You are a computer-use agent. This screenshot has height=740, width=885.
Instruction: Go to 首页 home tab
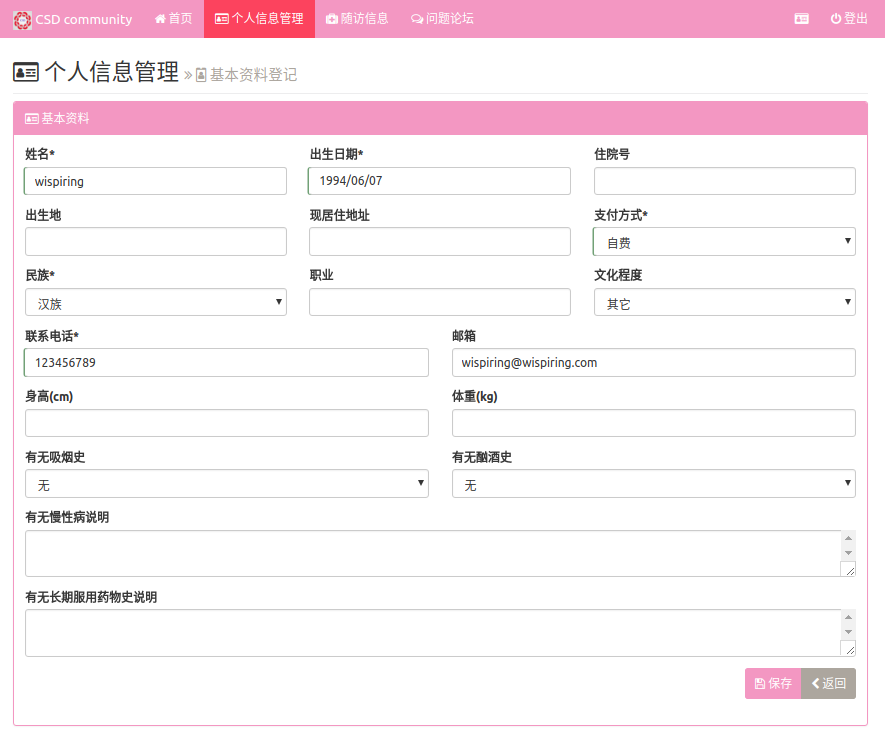point(174,19)
